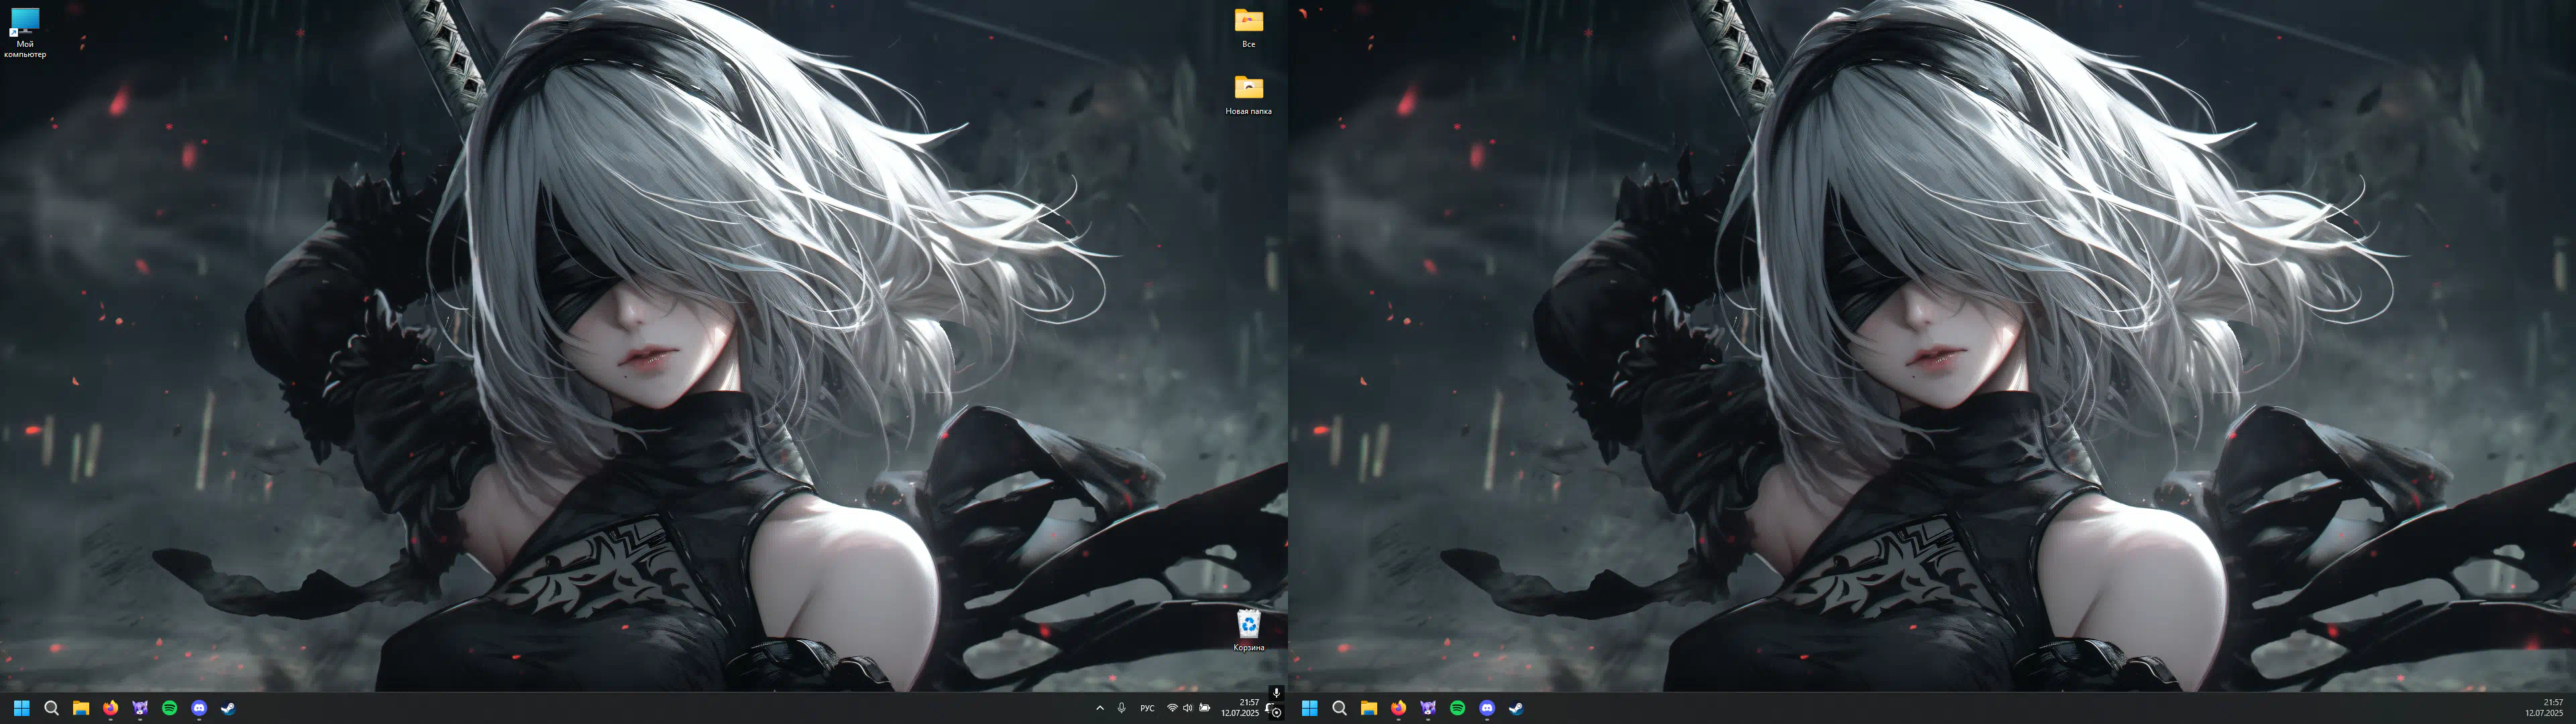Launch Spotify from the primary taskbar
Image resolution: width=2576 pixels, height=724 pixels.
pos(169,708)
